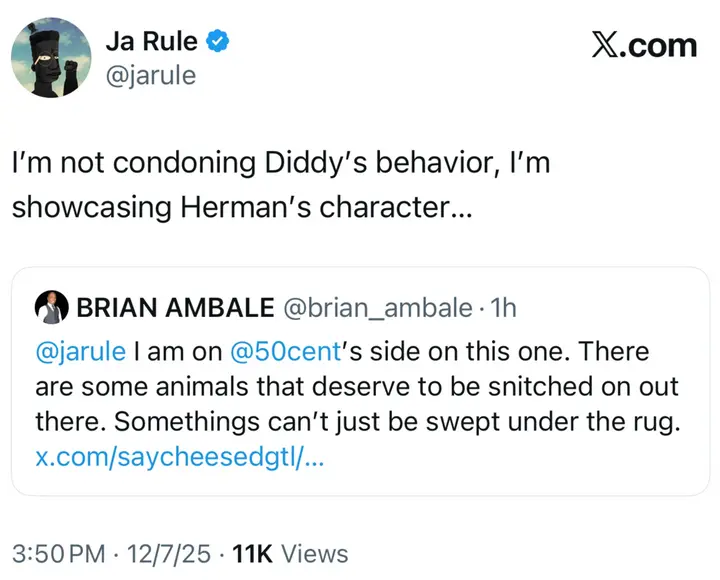Open the @brian_ambale handle
Screen dimensions: 720x580
pyautogui.click(x=378, y=308)
